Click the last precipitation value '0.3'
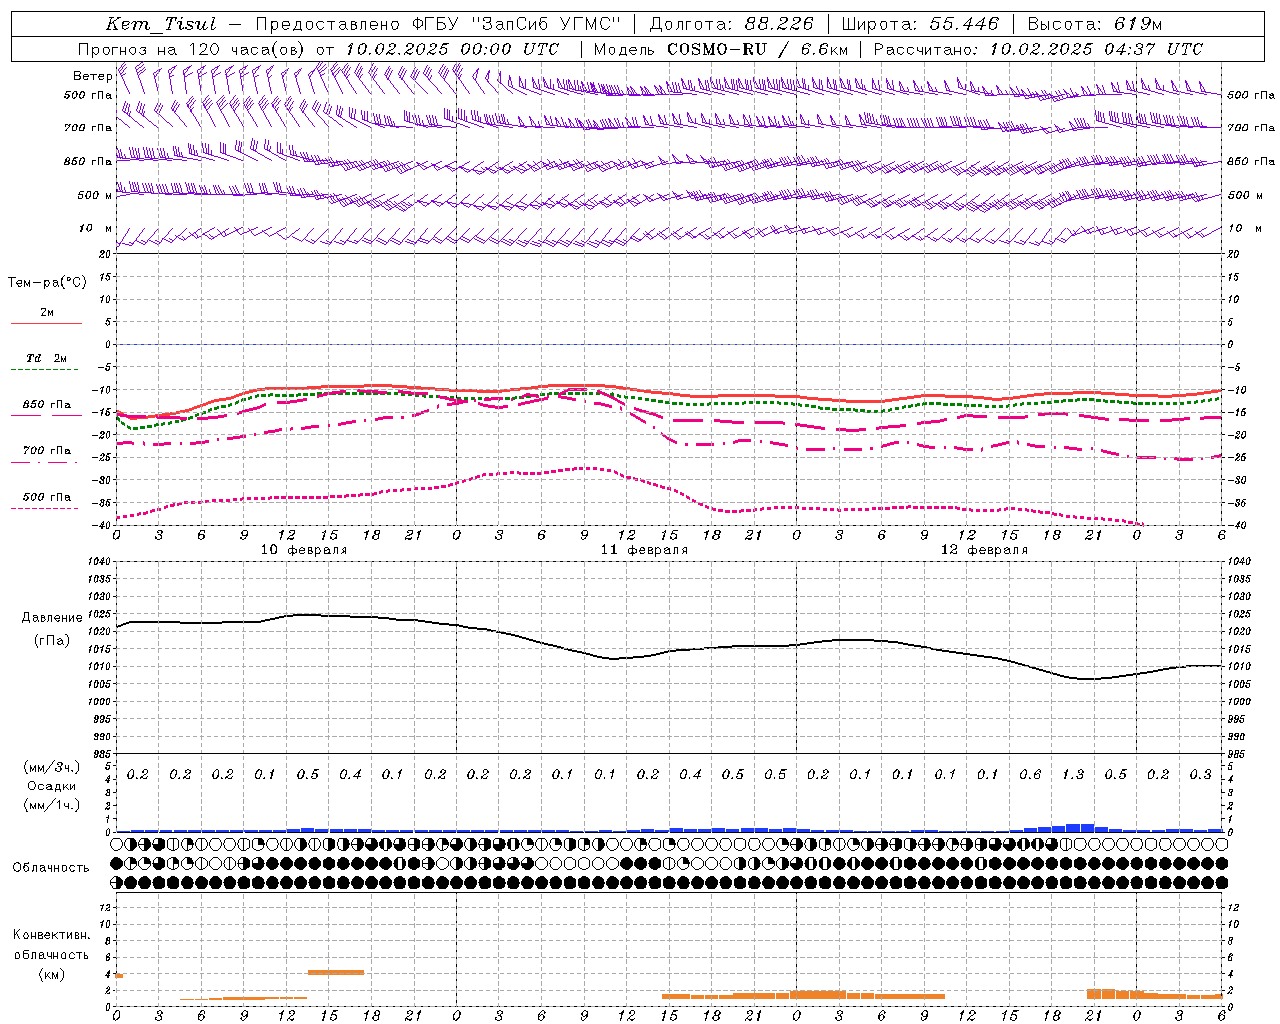Image resolution: width=1280 pixels, height=1024 pixels. click(1200, 775)
